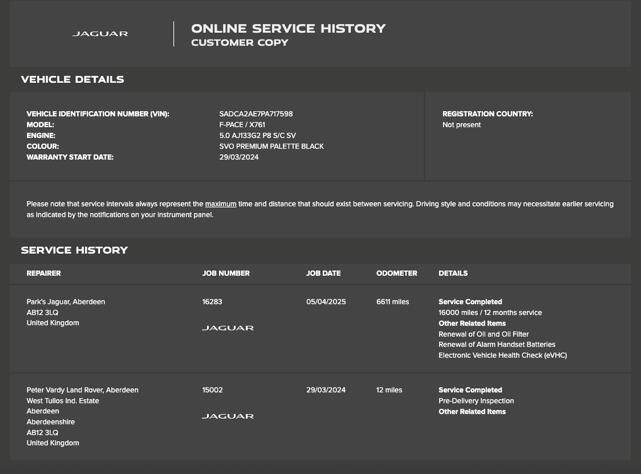Select job date 05/04/2025
This screenshot has height=474, width=641.
(326, 302)
